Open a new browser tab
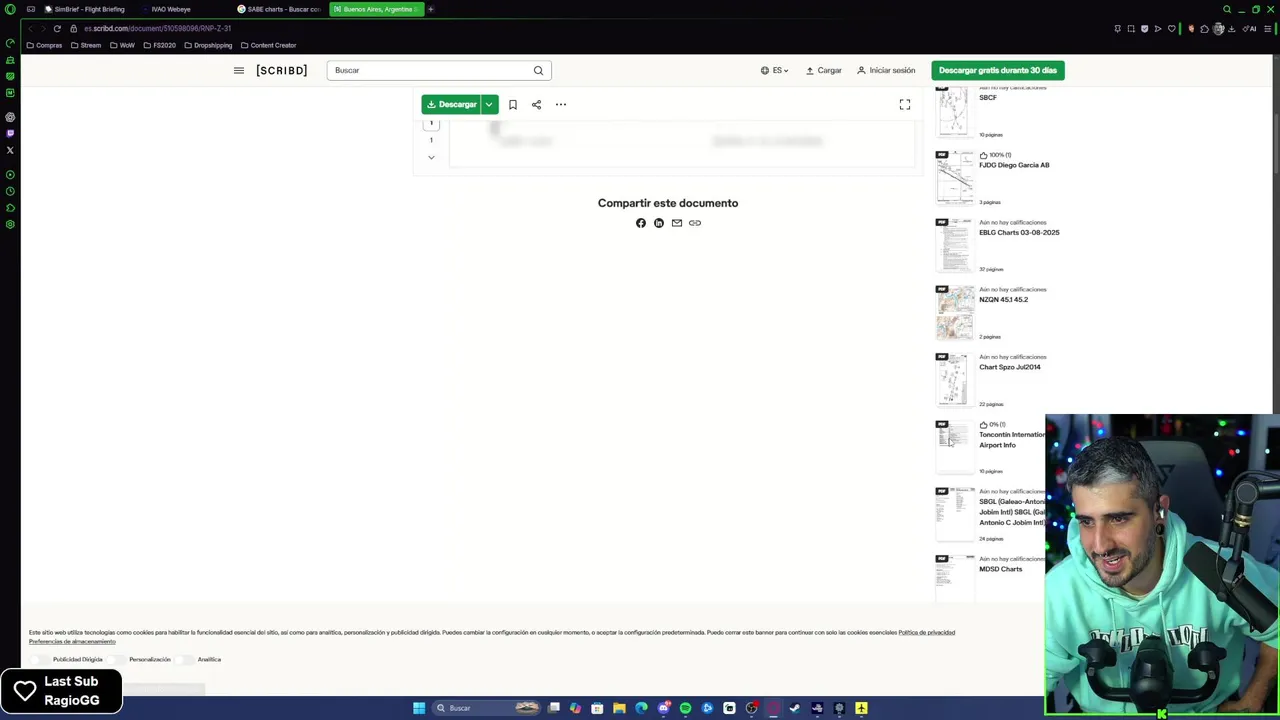The image size is (1280, 720). (431, 9)
